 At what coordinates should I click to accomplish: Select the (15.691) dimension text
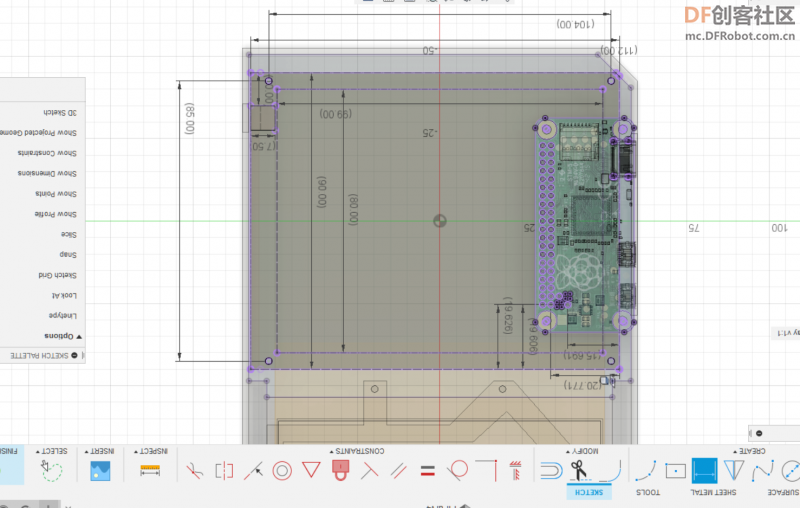pyautogui.click(x=583, y=355)
